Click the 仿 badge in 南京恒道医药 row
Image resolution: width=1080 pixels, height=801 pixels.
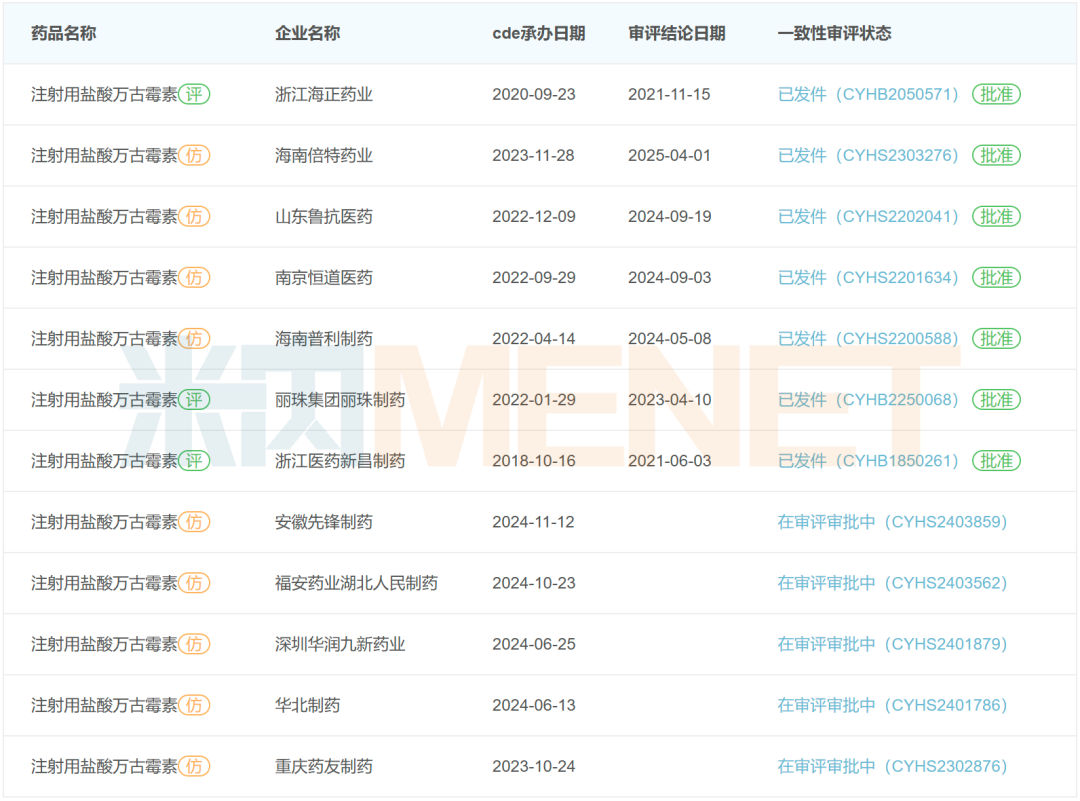pyautogui.click(x=194, y=278)
